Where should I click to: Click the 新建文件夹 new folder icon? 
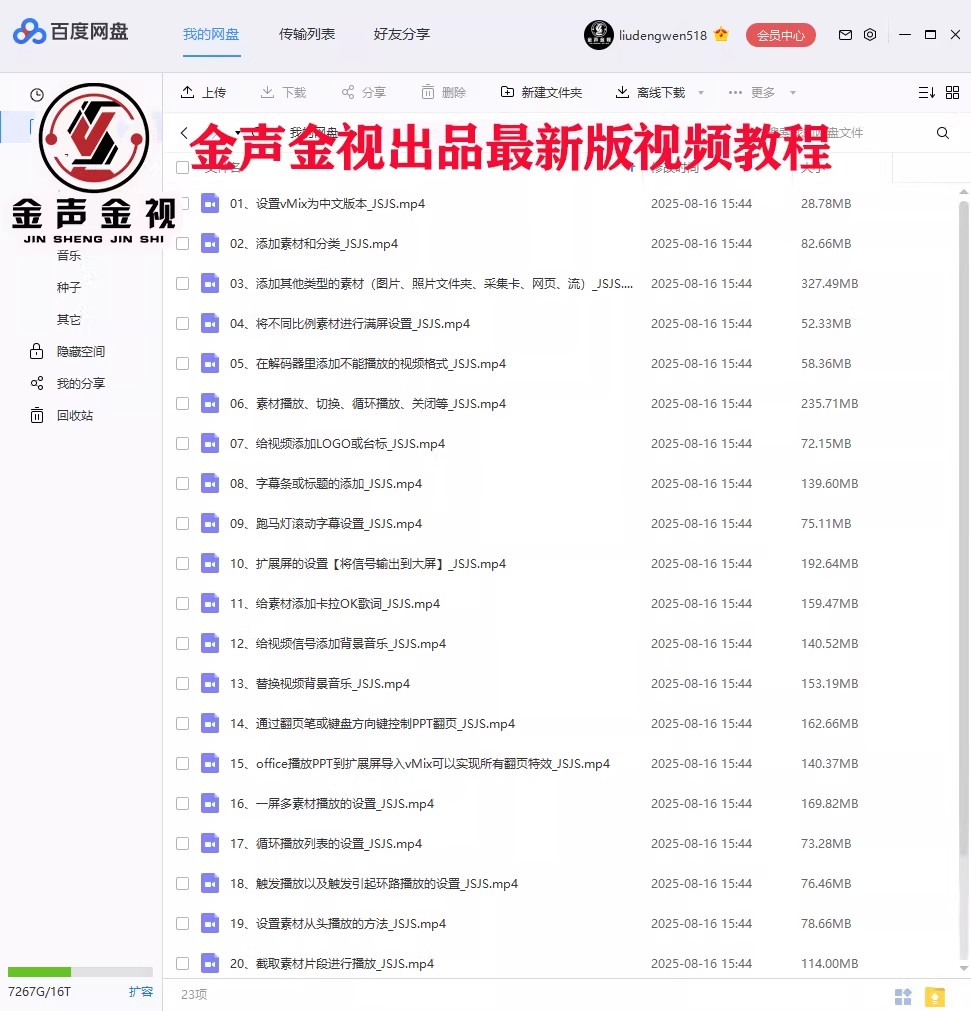tap(508, 91)
